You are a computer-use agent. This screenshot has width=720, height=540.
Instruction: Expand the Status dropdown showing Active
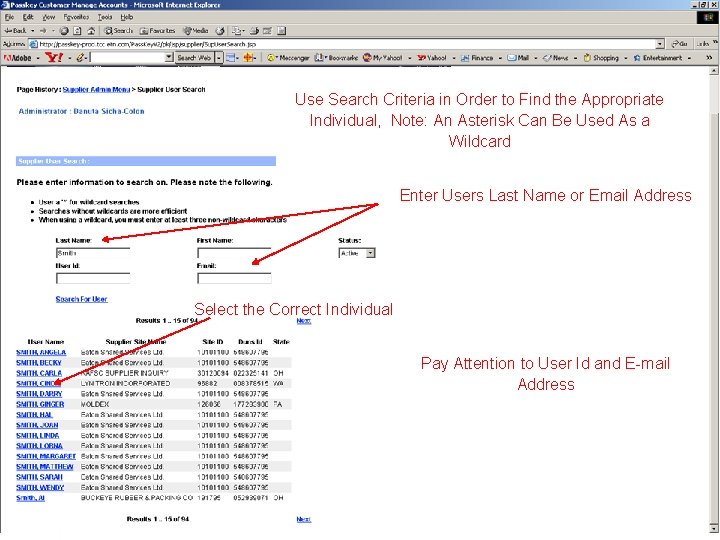[x=370, y=253]
